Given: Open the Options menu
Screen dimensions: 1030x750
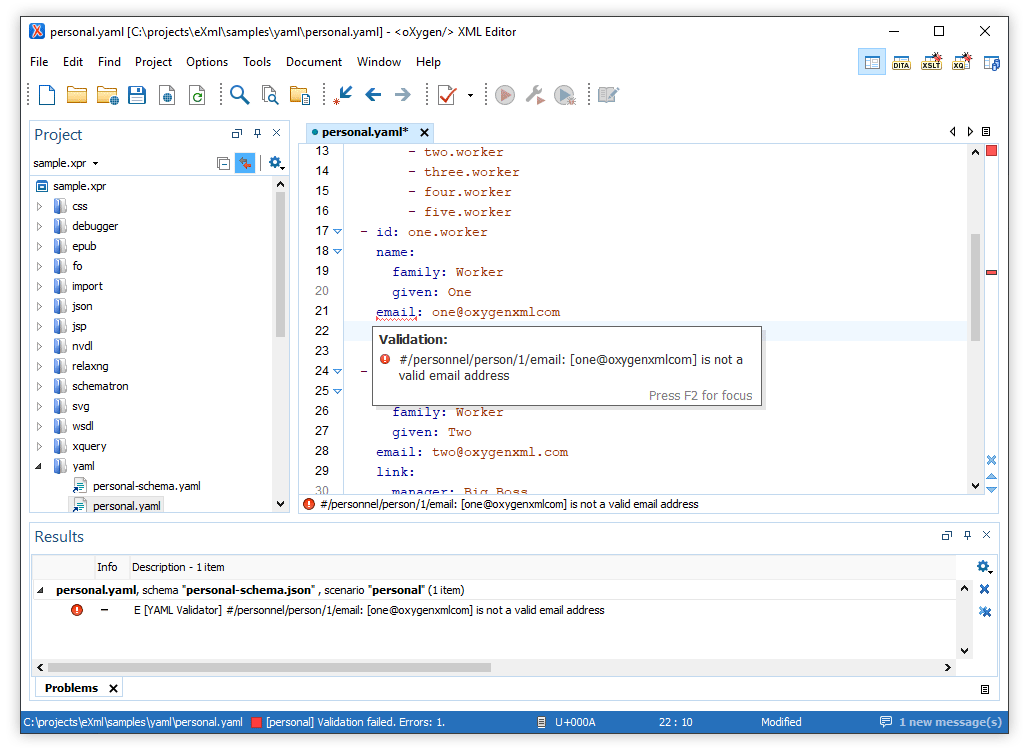Looking at the screenshot, I should coord(207,62).
